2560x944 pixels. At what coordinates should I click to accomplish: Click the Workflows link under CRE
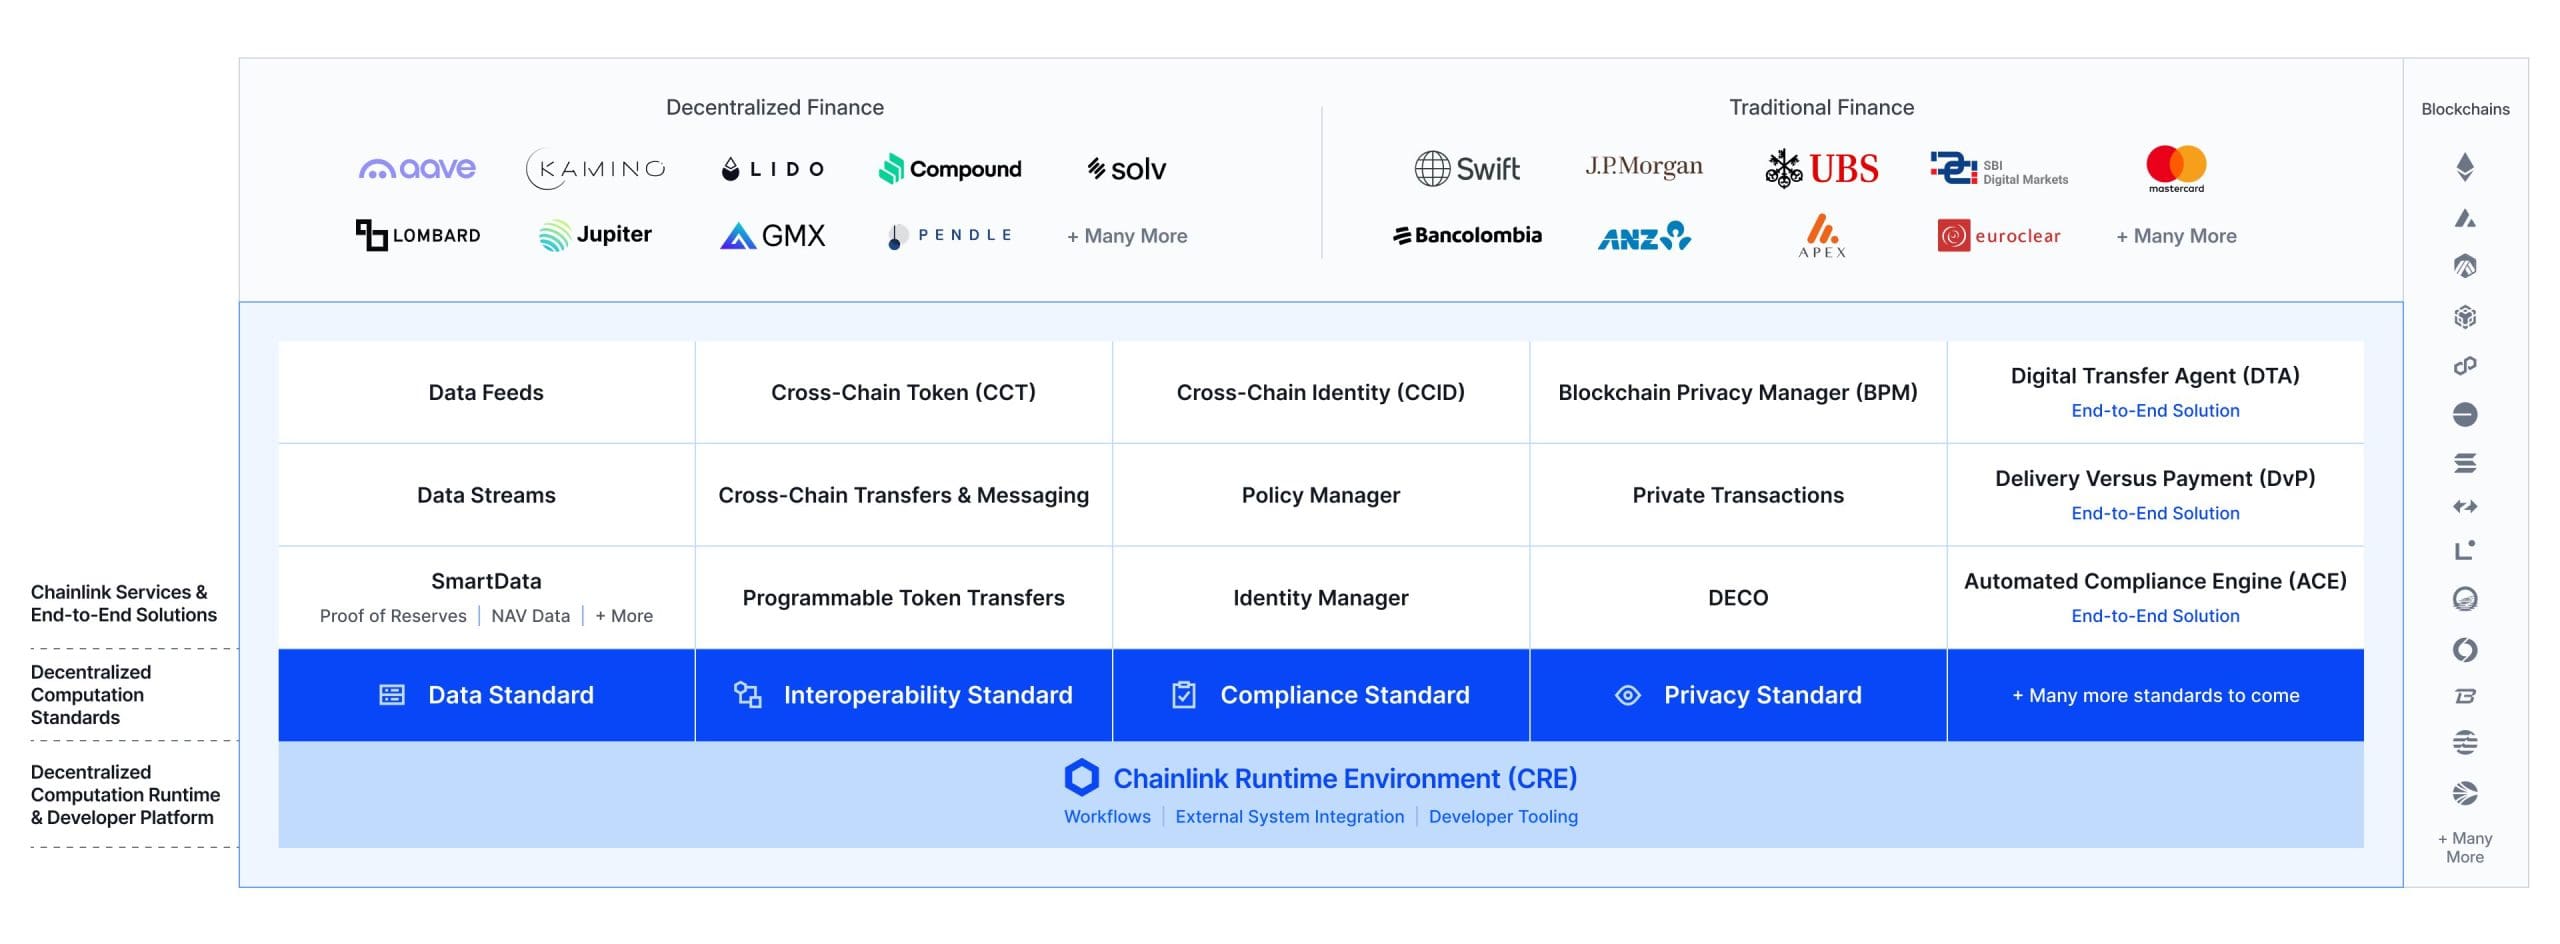(x=1107, y=816)
